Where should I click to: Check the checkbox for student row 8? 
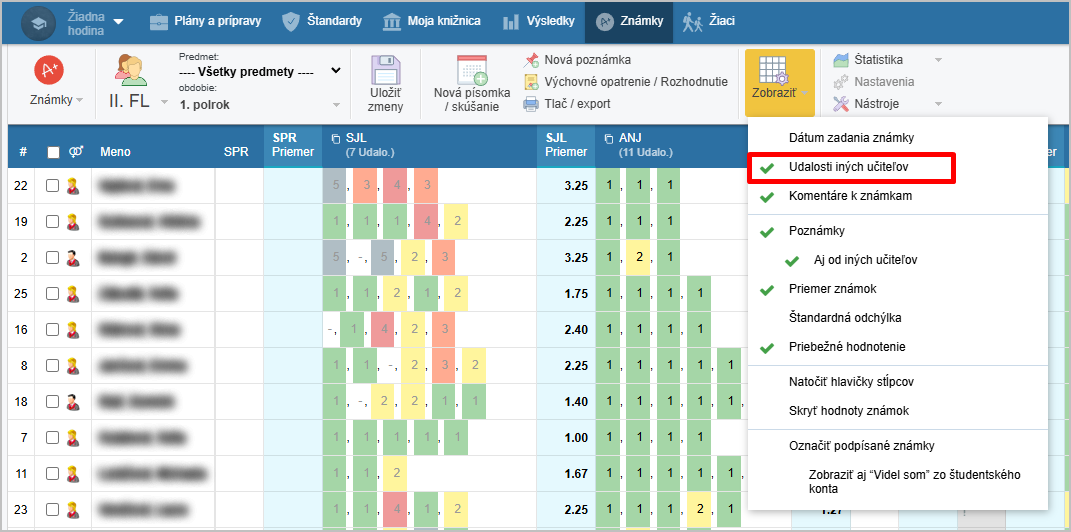53,365
